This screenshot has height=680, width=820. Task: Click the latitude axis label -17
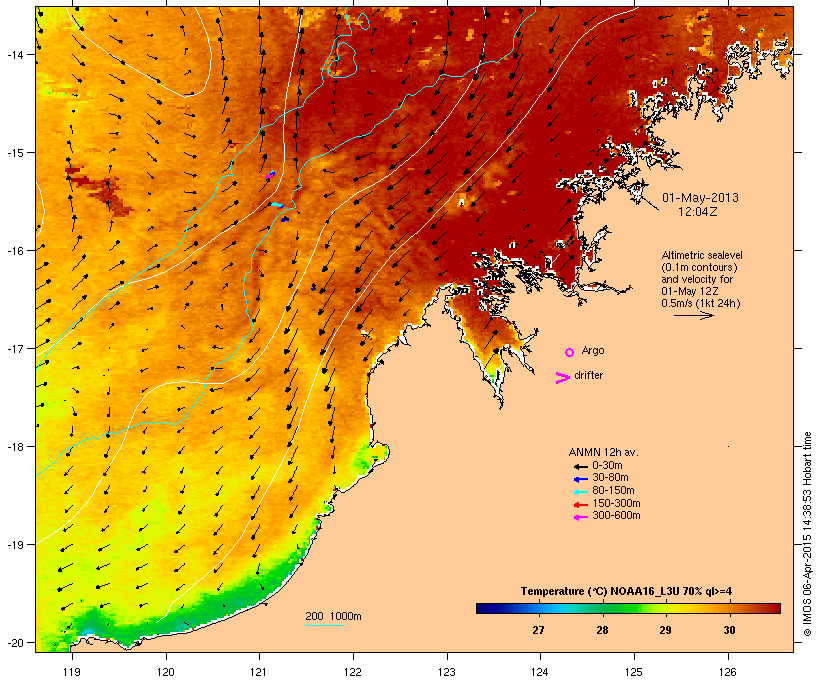click(14, 348)
